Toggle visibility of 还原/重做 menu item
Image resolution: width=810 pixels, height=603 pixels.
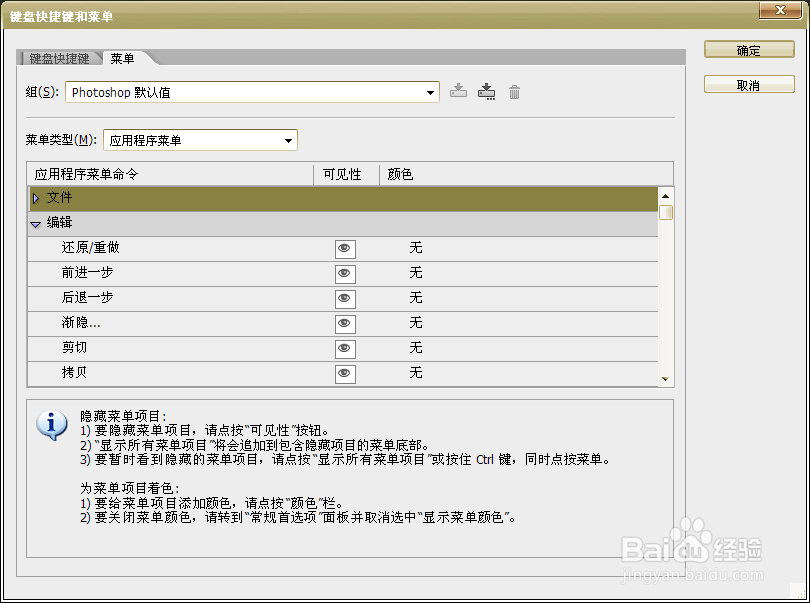pyautogui.click(x=344, y=248)
